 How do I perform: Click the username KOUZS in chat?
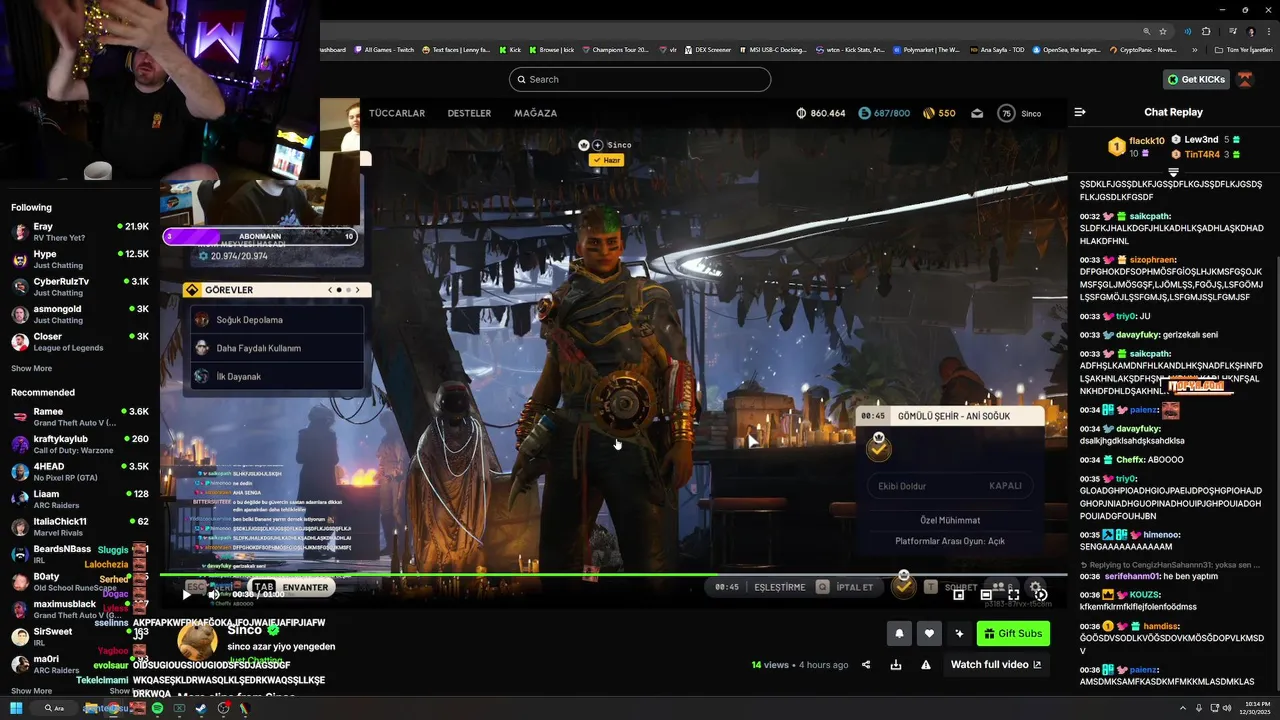(1145, 594)
